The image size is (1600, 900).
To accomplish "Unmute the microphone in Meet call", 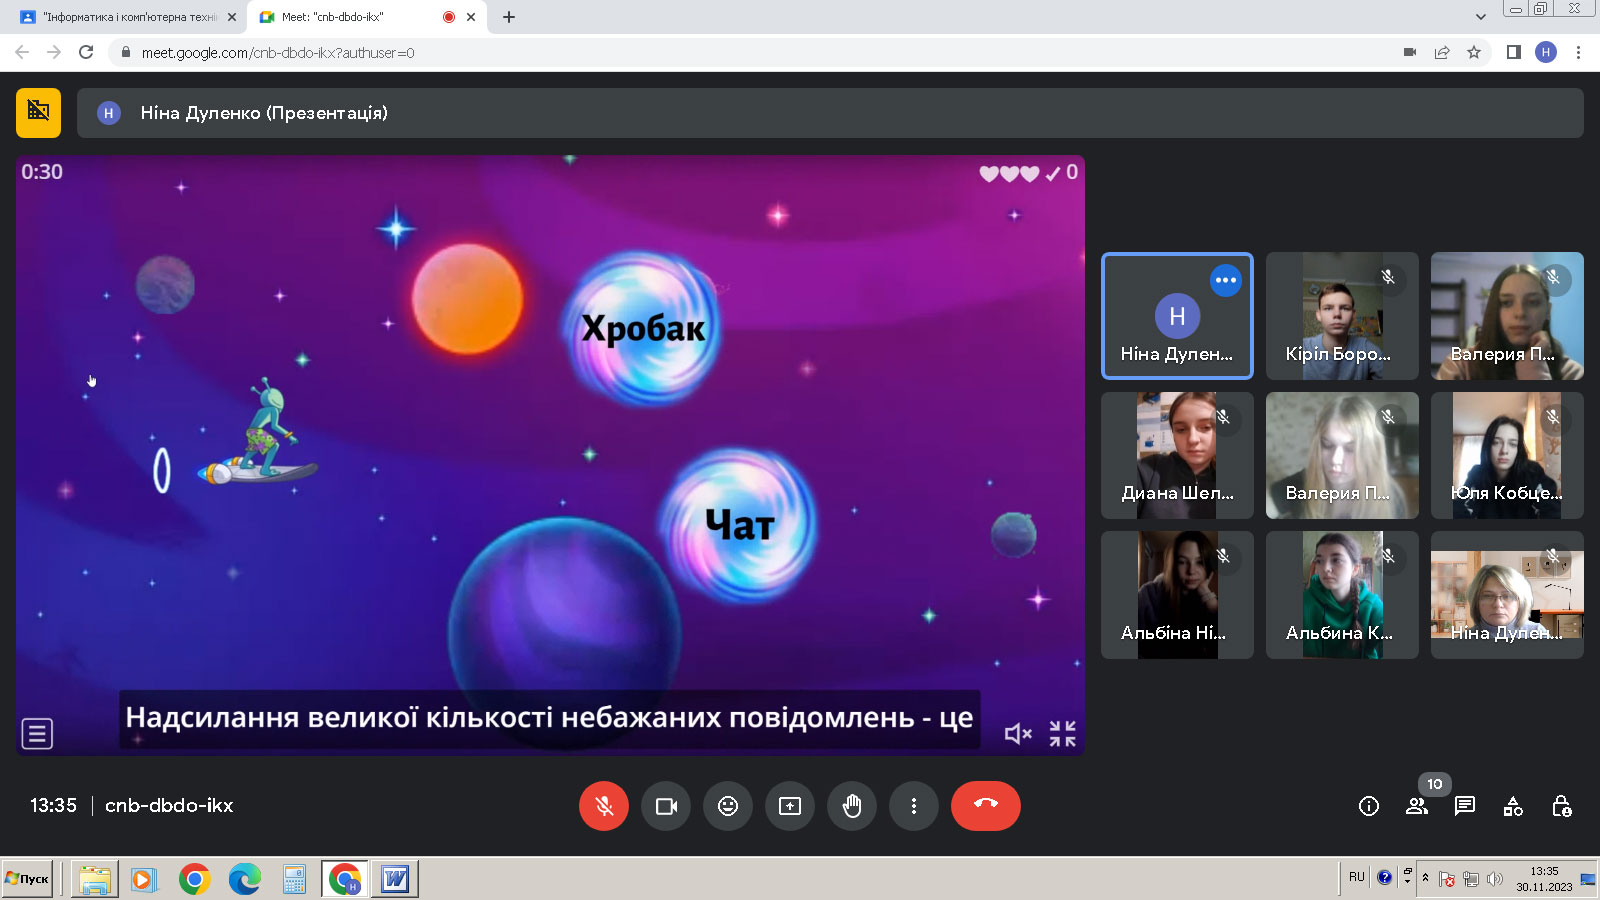I will pos(604,806).
